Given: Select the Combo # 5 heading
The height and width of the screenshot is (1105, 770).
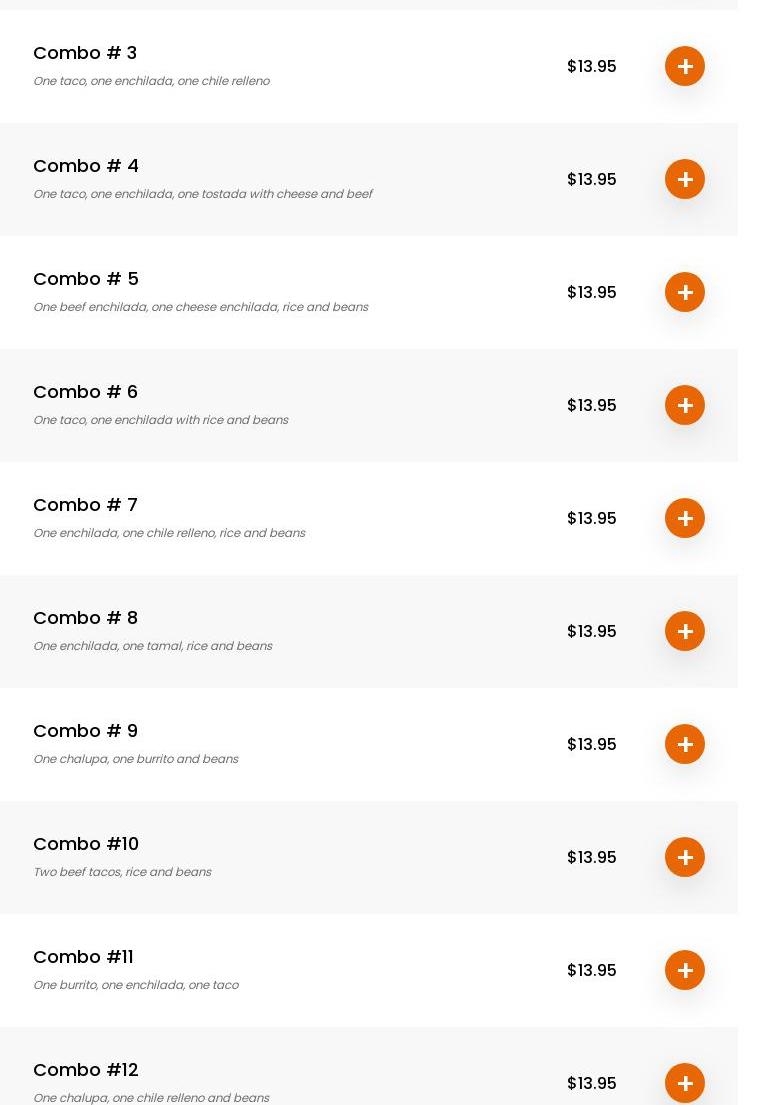Looking at the screenshot, I should 86,278.
